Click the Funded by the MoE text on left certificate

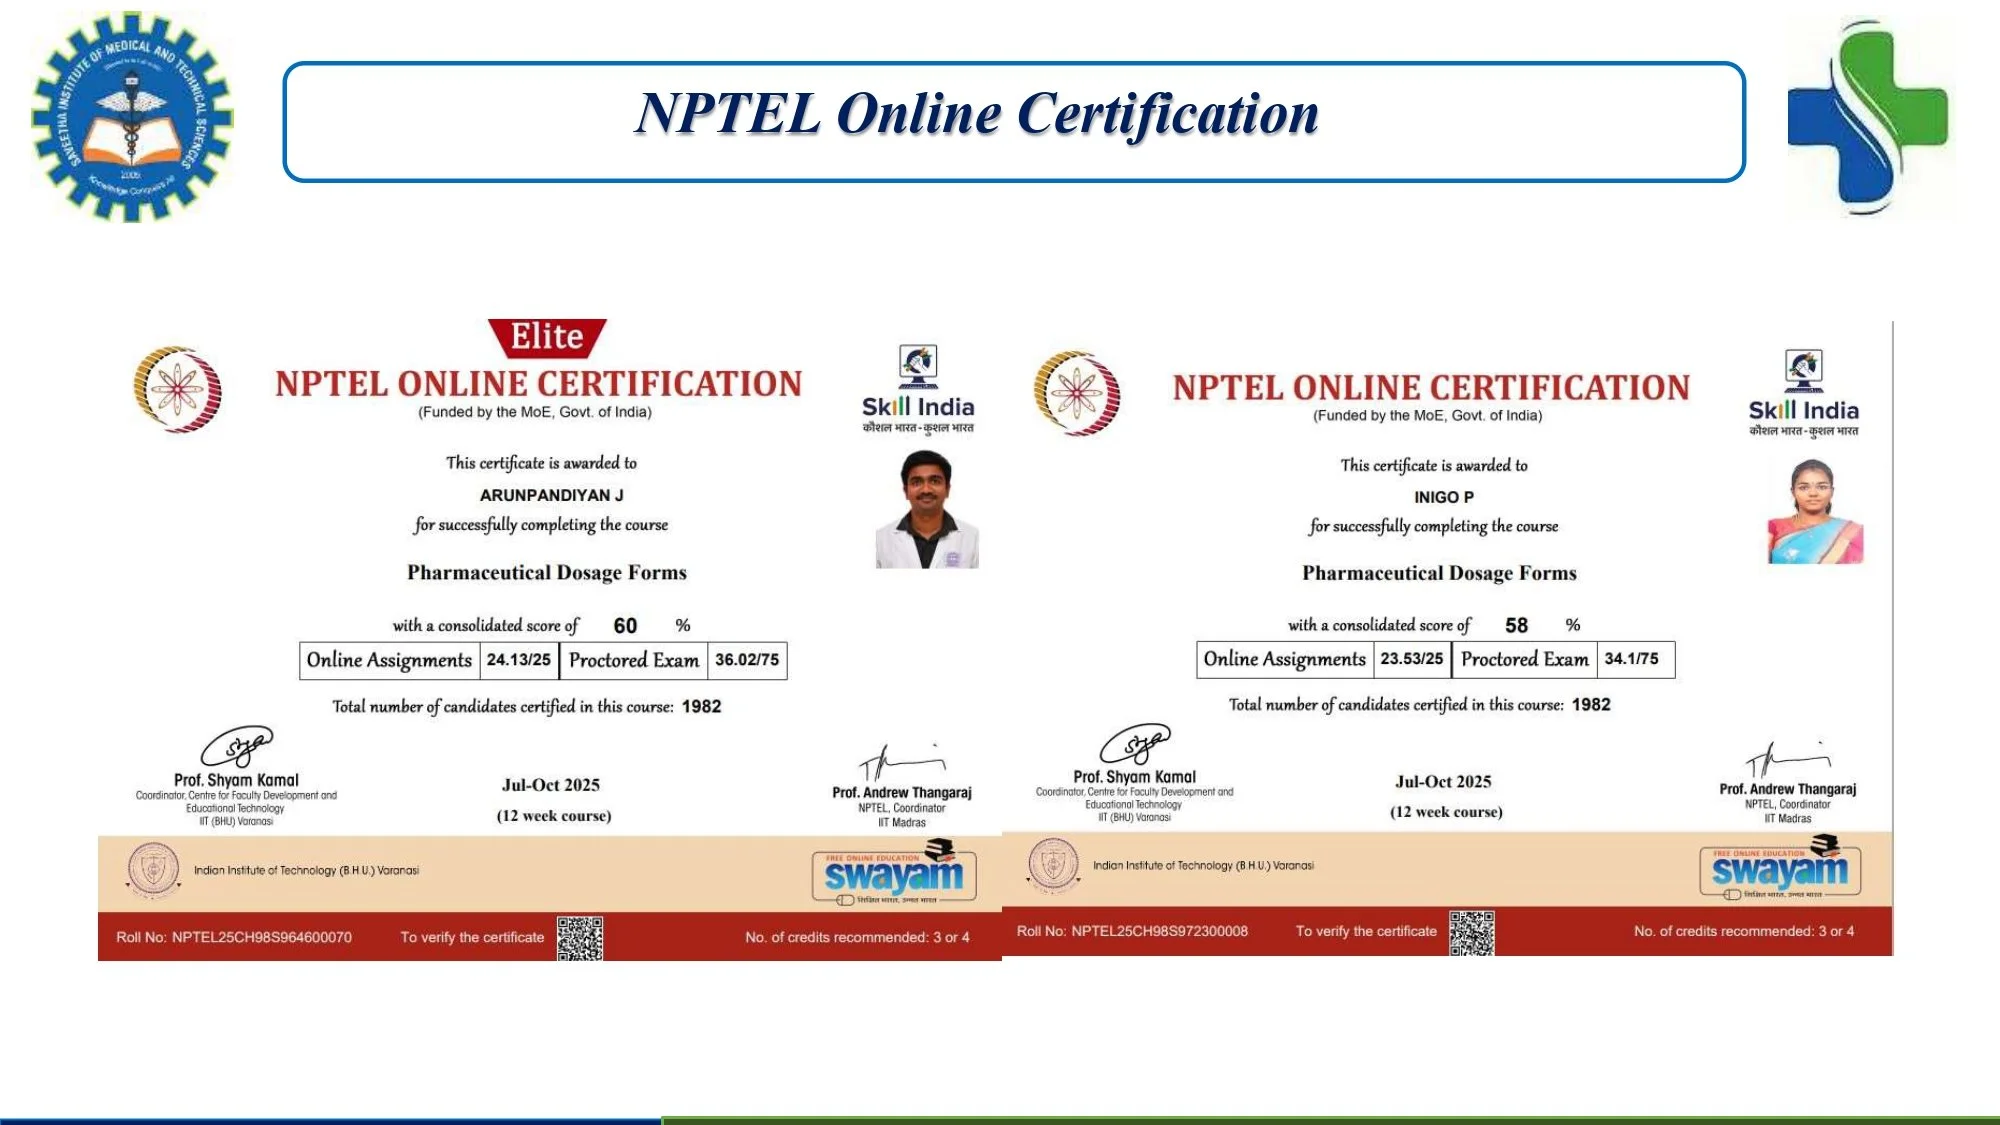coord(535,413)
